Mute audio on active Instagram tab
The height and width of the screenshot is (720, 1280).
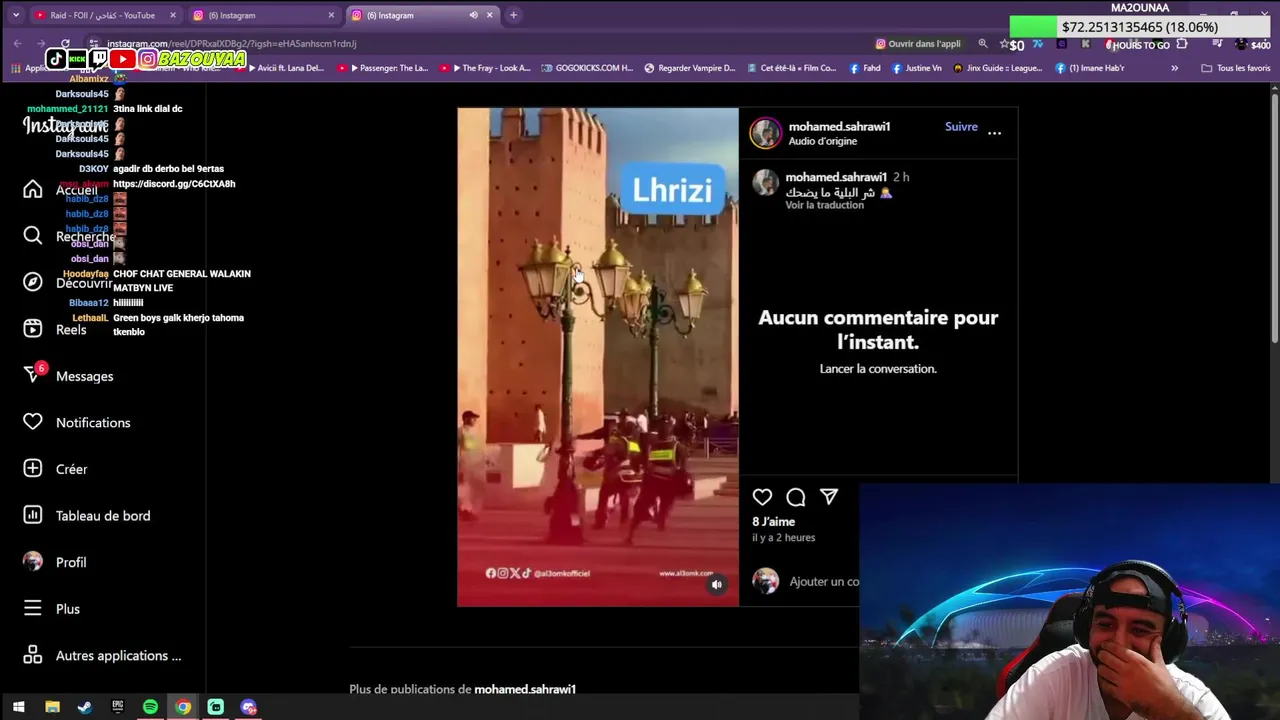click(473, 15)
